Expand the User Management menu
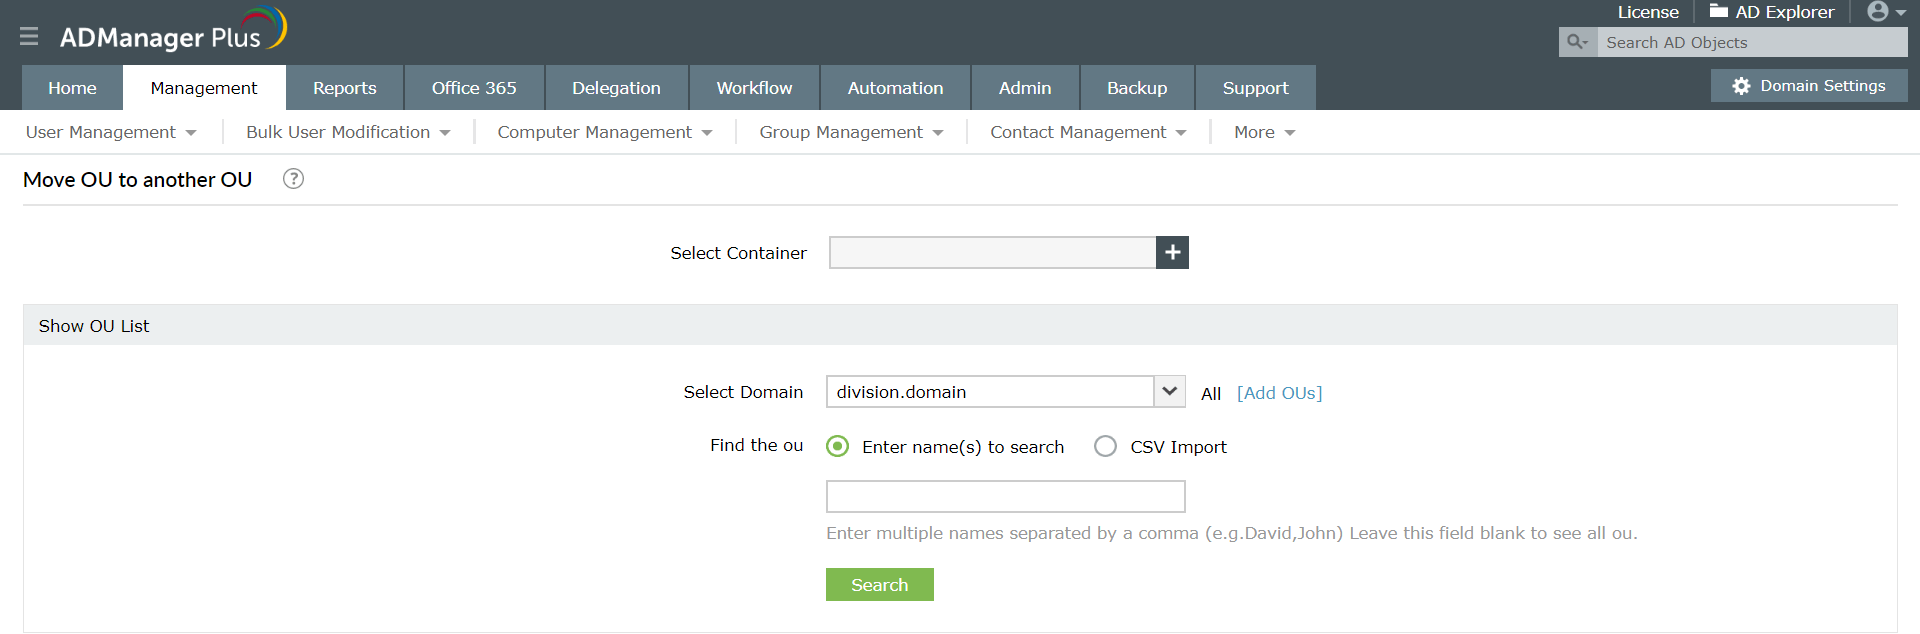Image resolution: width=1920 pixels, height=634 pixels. click(110, 132)
